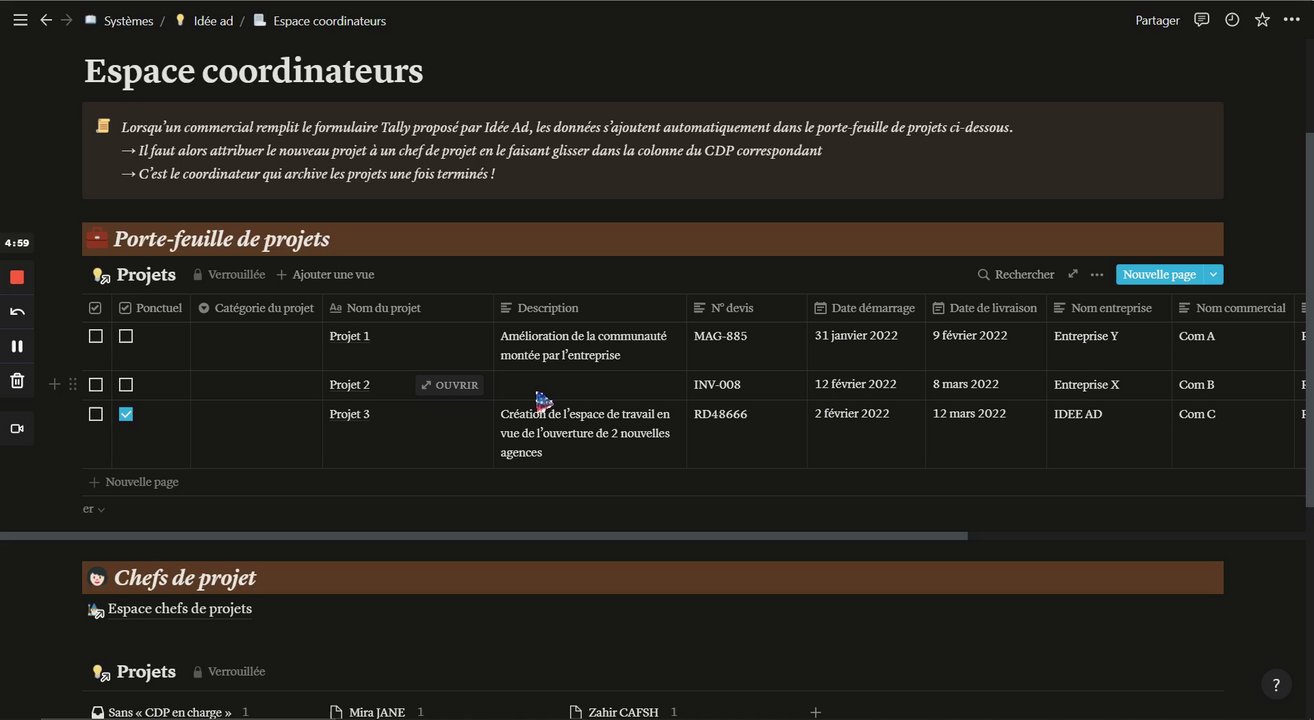Uncheck the Ponctuel box for Projet 3

[x=126, y=414]
